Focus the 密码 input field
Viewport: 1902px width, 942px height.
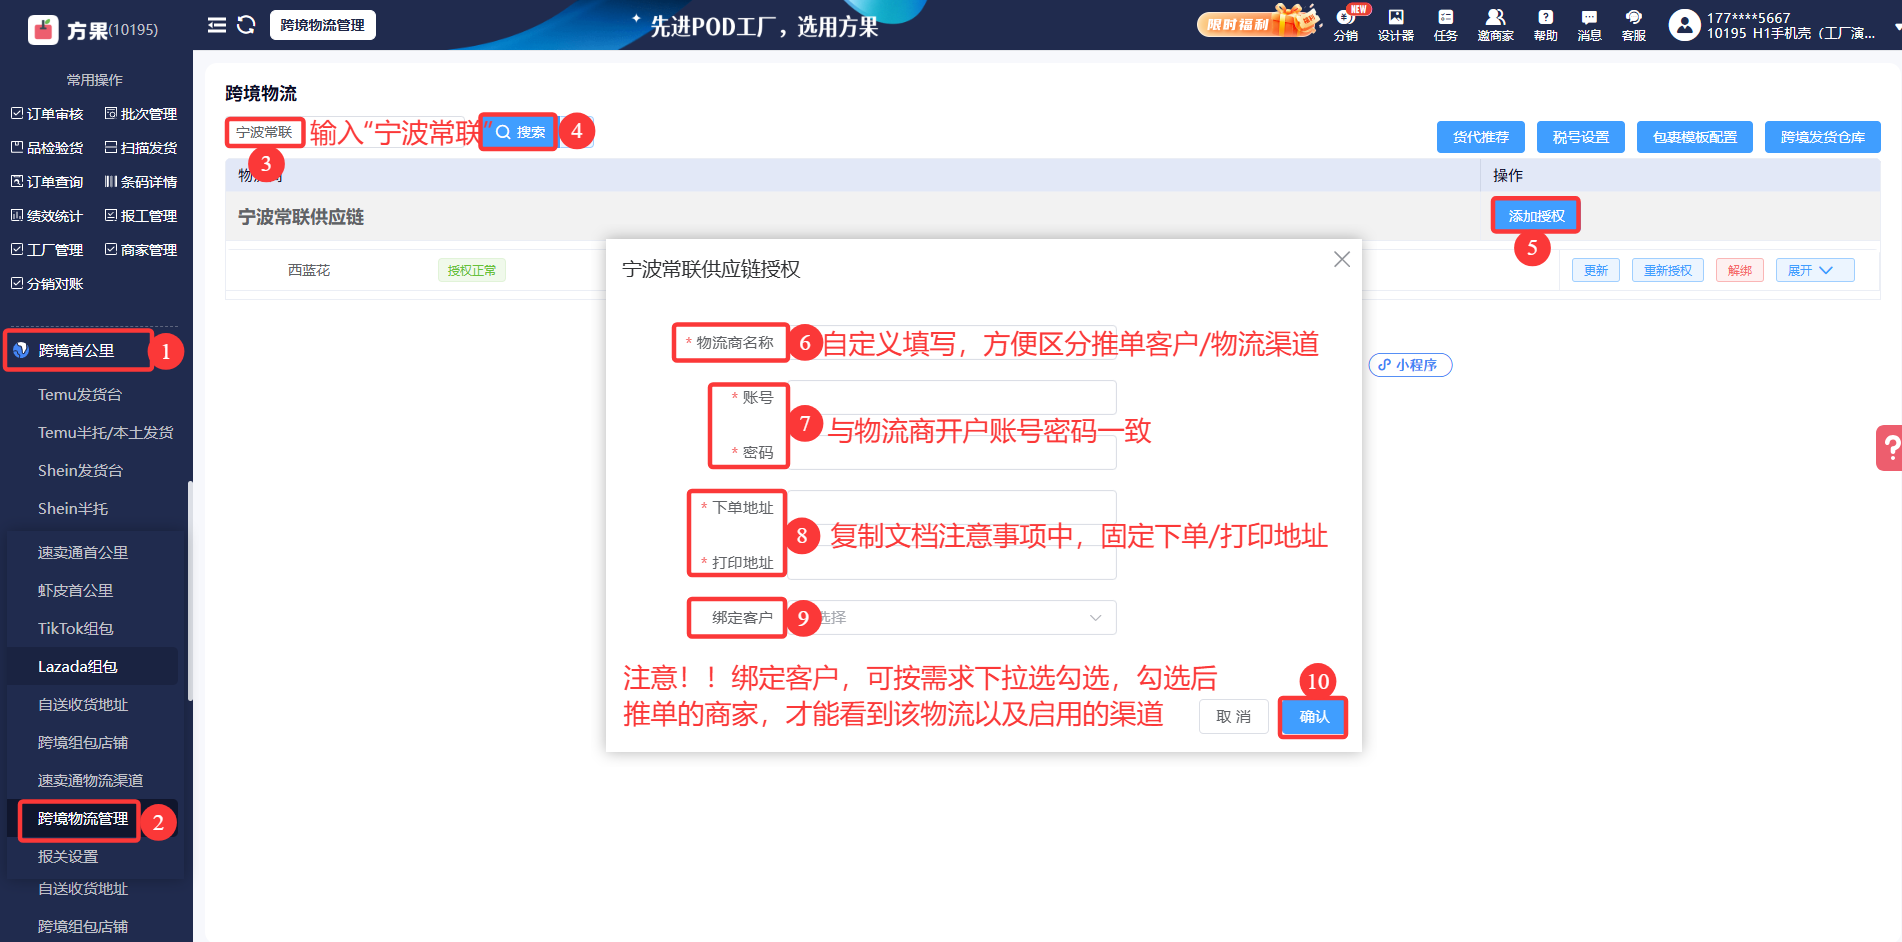(952, 452)
